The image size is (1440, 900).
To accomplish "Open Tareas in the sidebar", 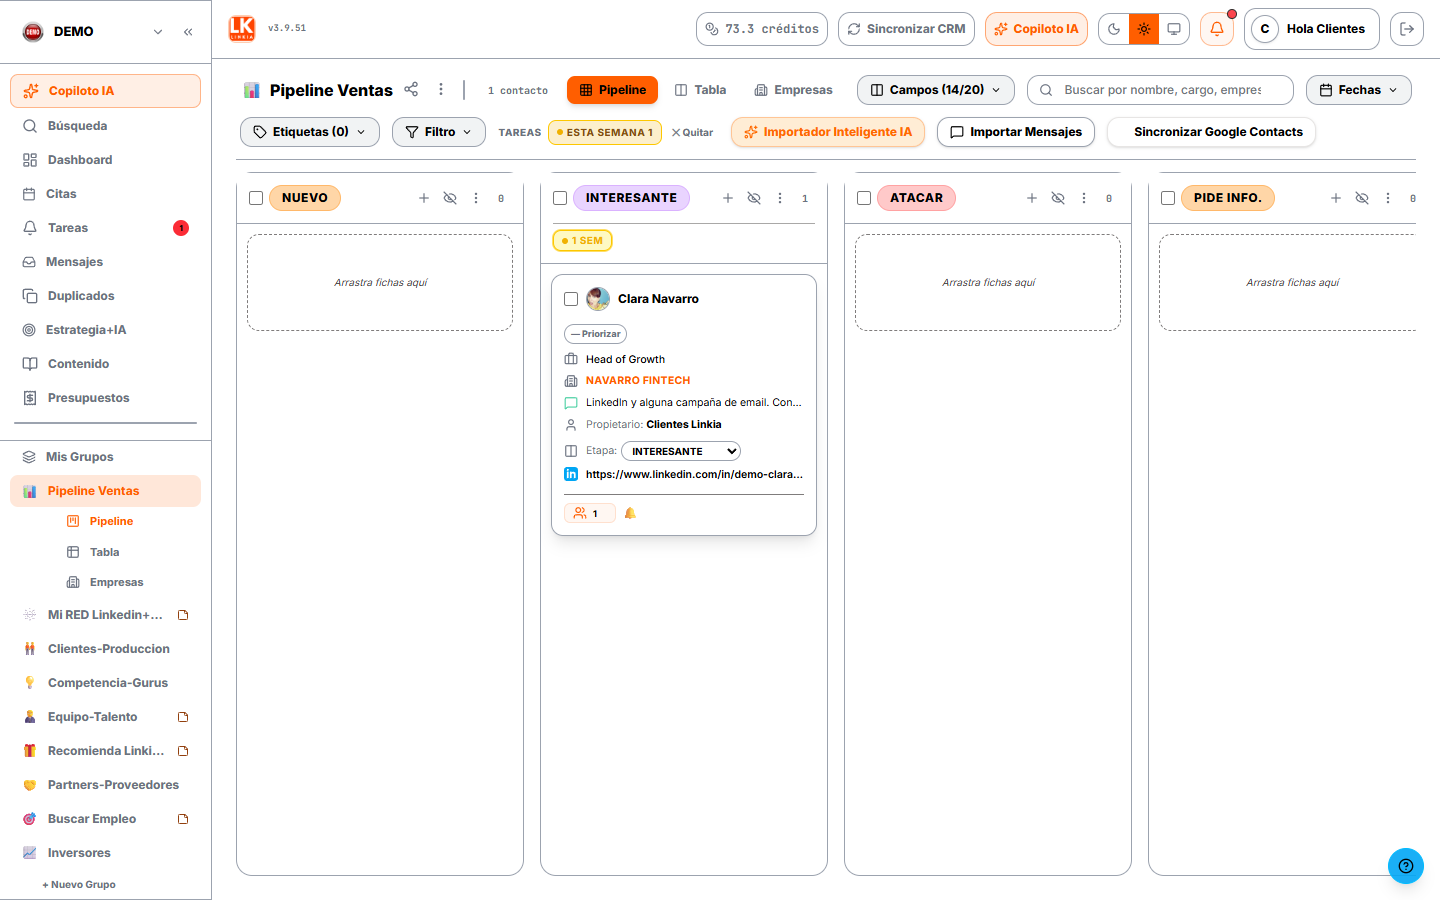I will [105, 228].
